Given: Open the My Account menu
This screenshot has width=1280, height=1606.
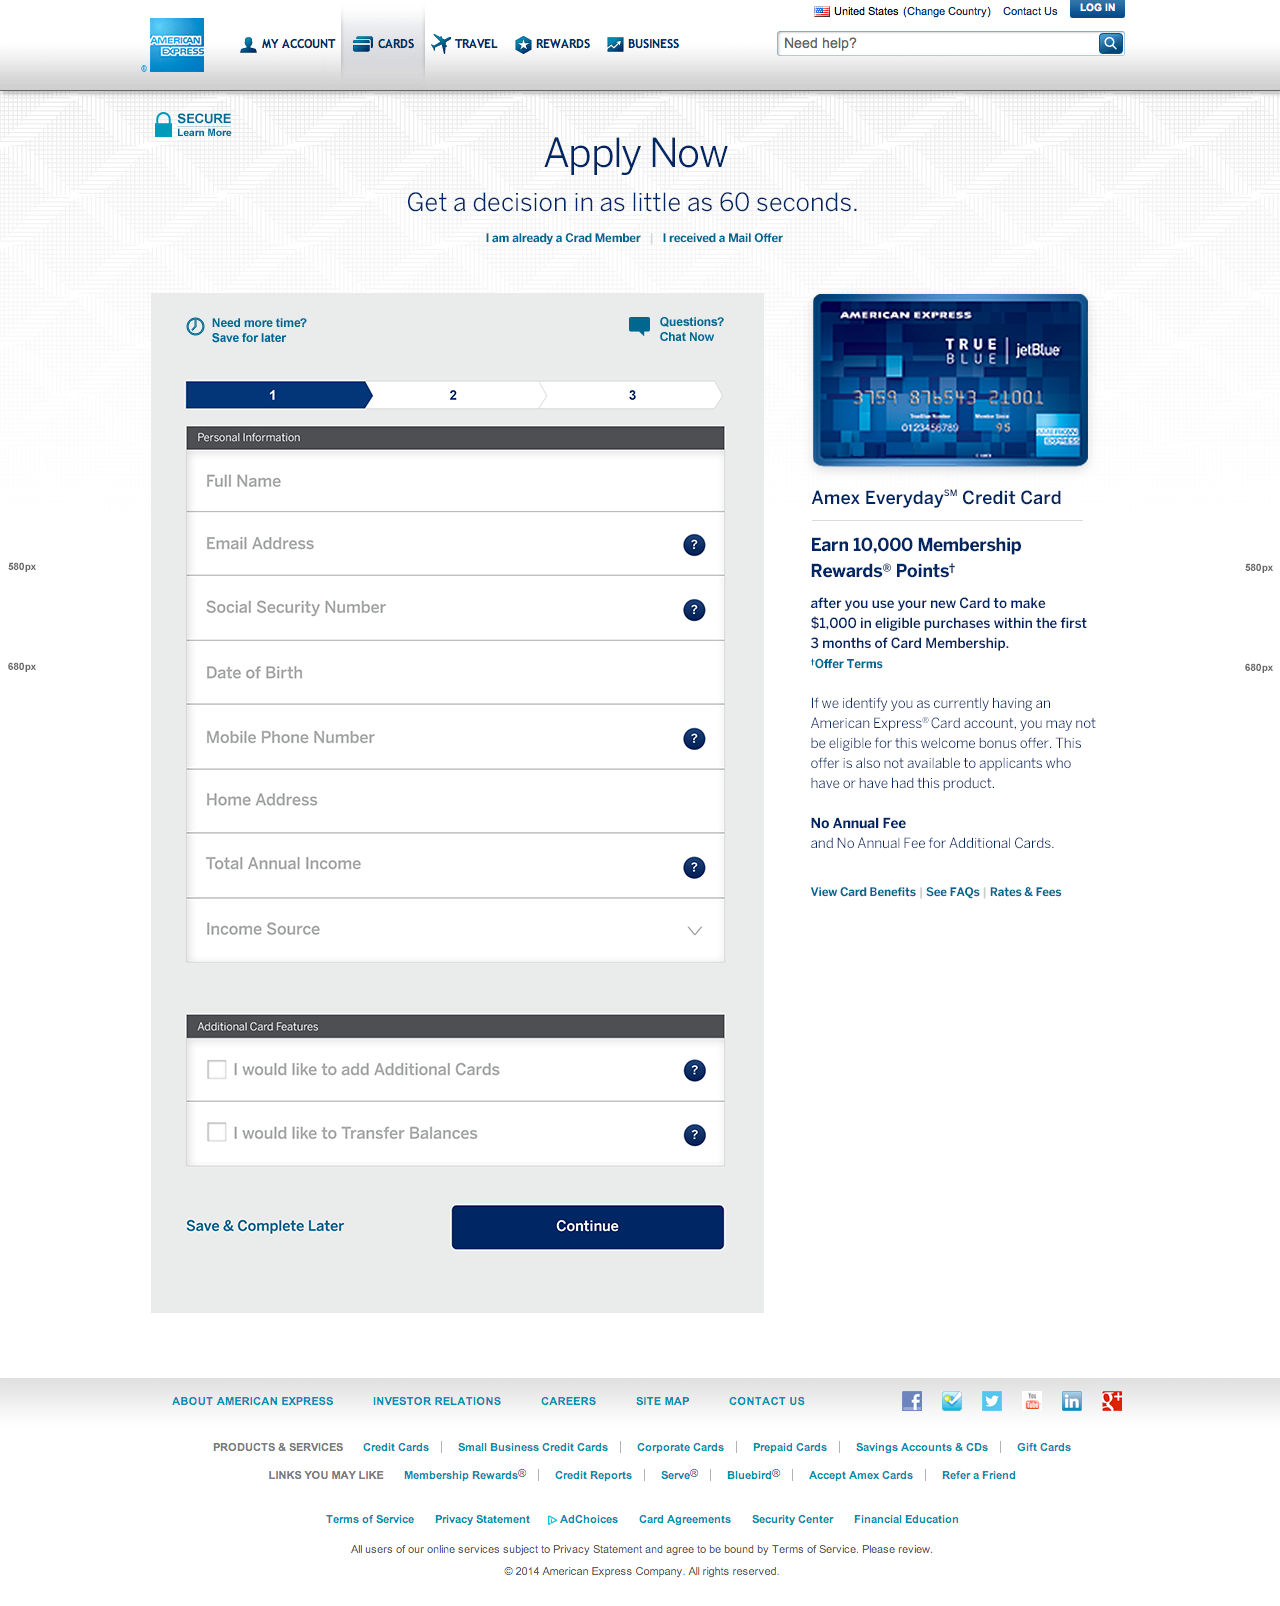Looking at the screenshot, I should [288, 44].
